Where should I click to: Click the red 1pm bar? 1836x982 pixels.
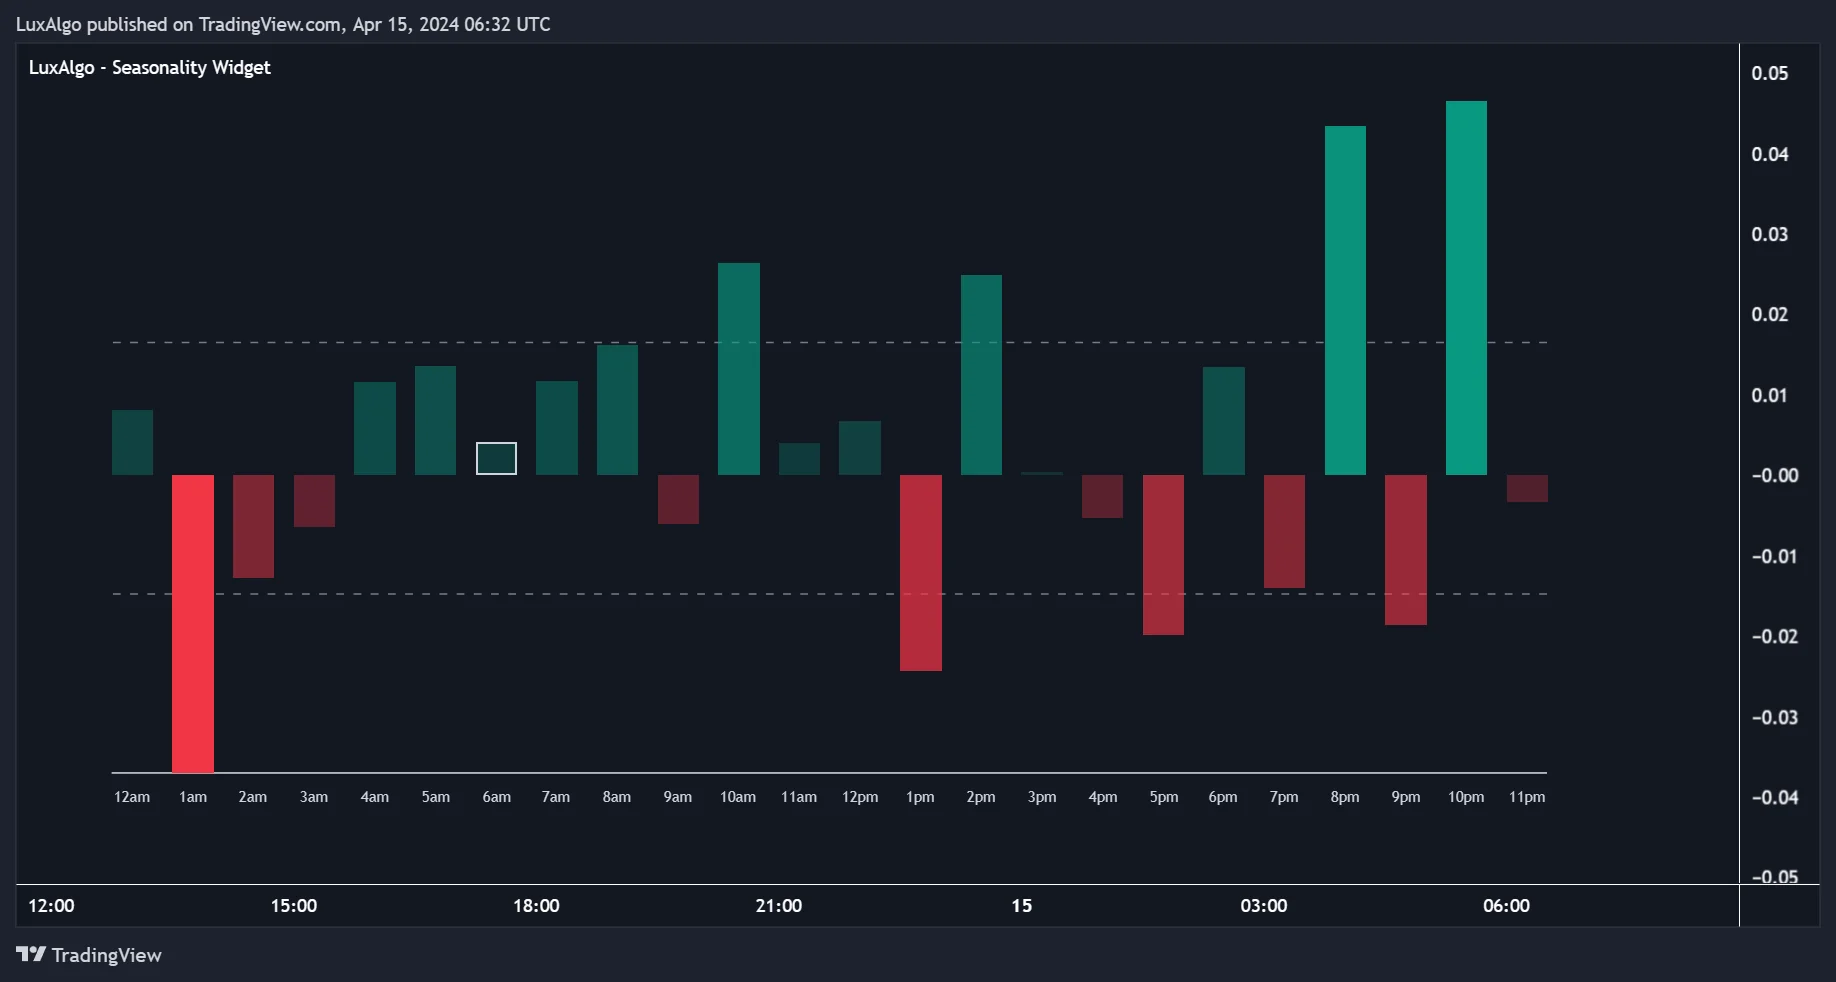pyautogui.click(x=921, y=573)
